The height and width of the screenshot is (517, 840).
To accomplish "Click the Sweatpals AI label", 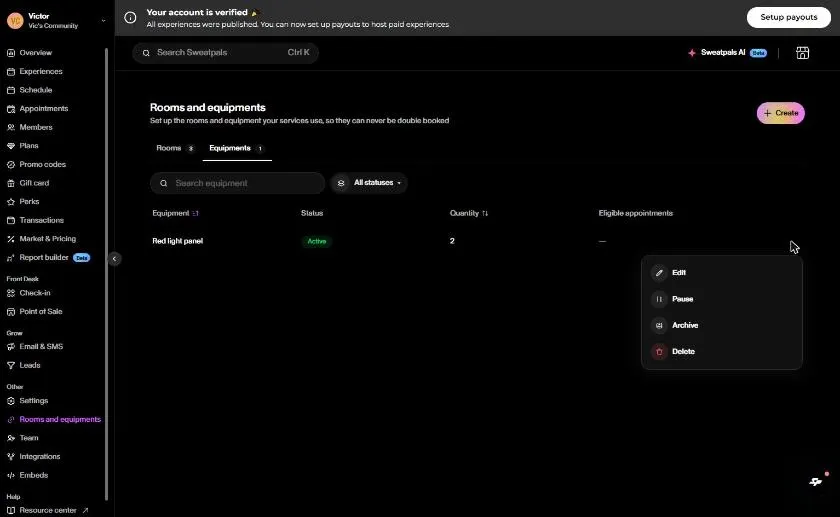I will 723,53.
